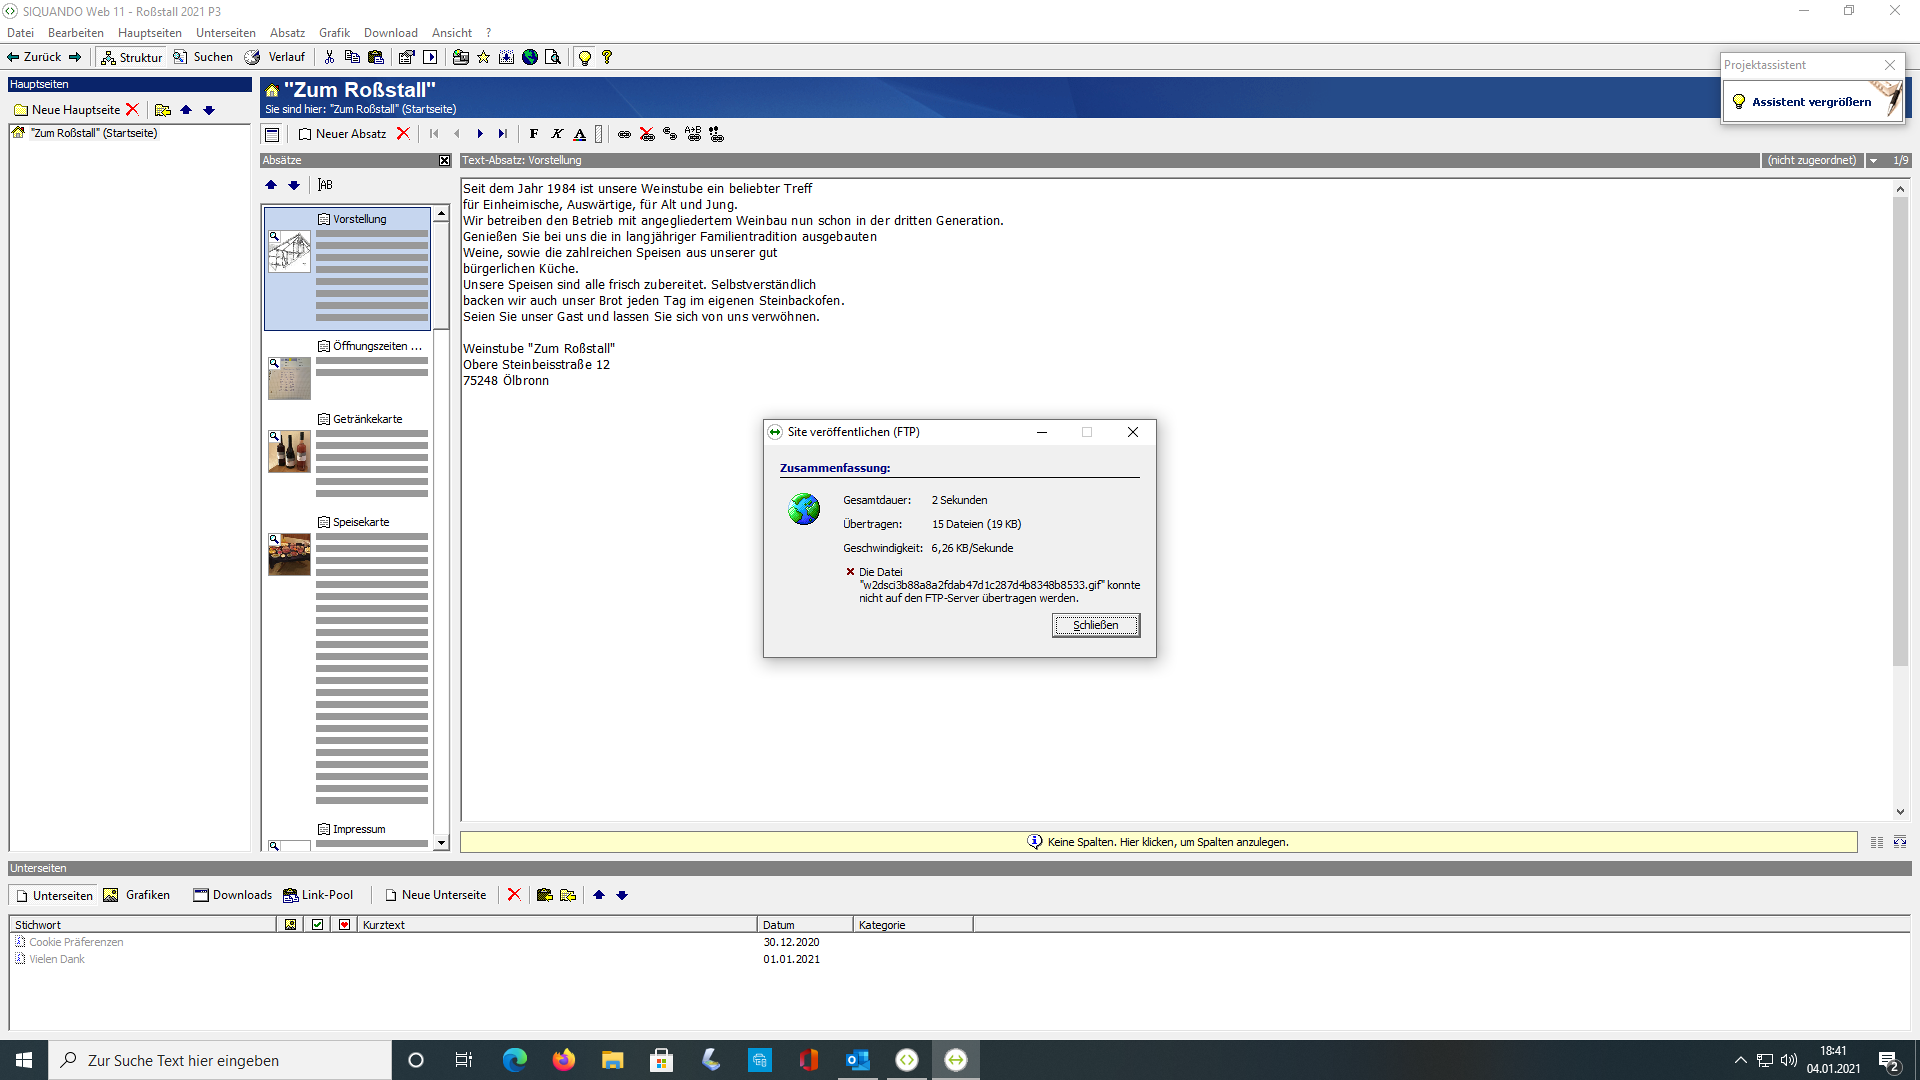The image size is (1920, 1080).
Task: Click the Schließen button in FTP dialog
Action: 1095,625
